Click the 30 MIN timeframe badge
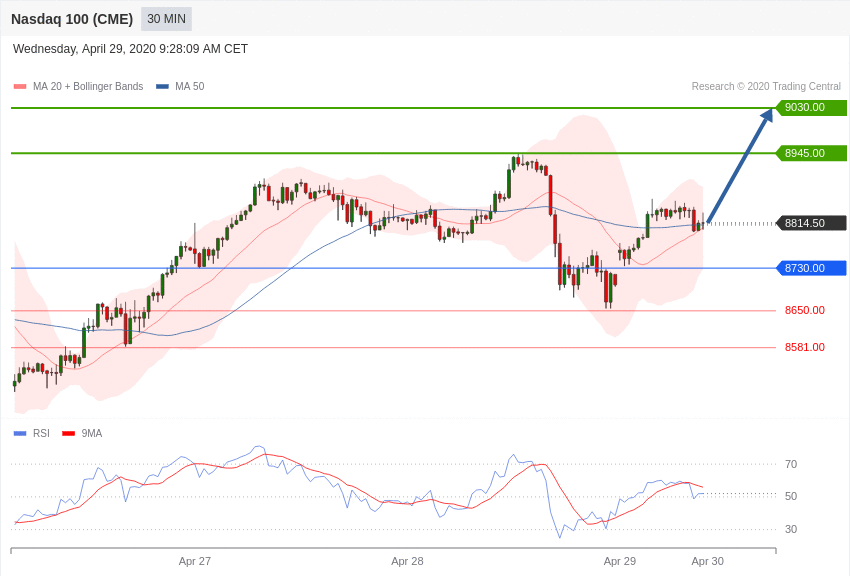This screenshot has height=576, width=850. [166, 19]
